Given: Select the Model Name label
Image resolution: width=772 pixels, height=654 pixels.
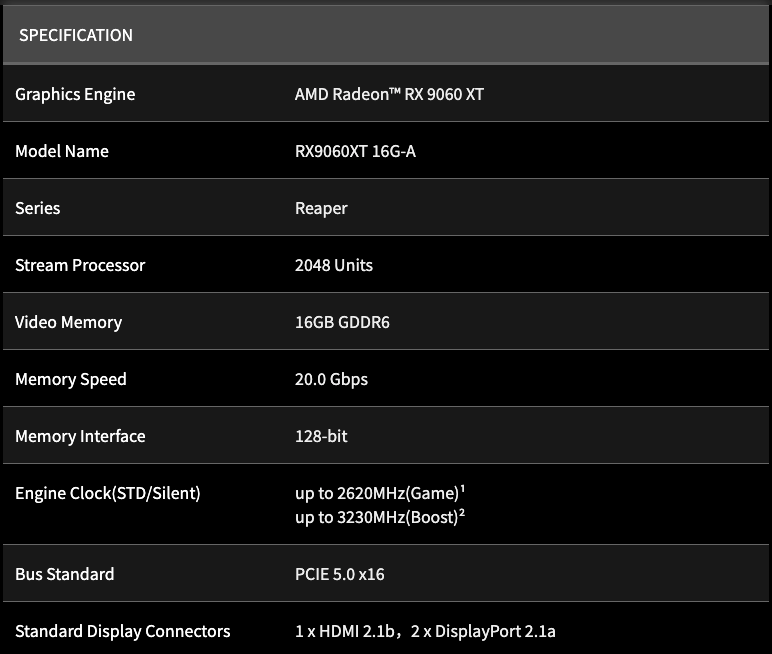Looking at the screenshot, I should (x=62, y=151).
